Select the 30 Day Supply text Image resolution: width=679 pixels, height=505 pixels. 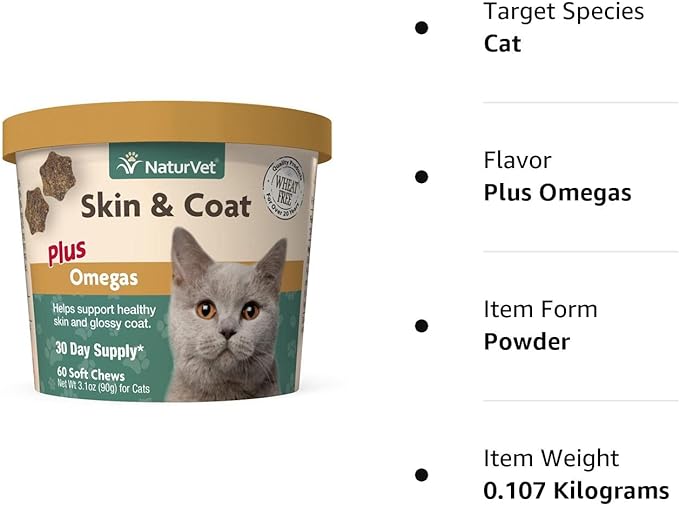click(100, 350)
